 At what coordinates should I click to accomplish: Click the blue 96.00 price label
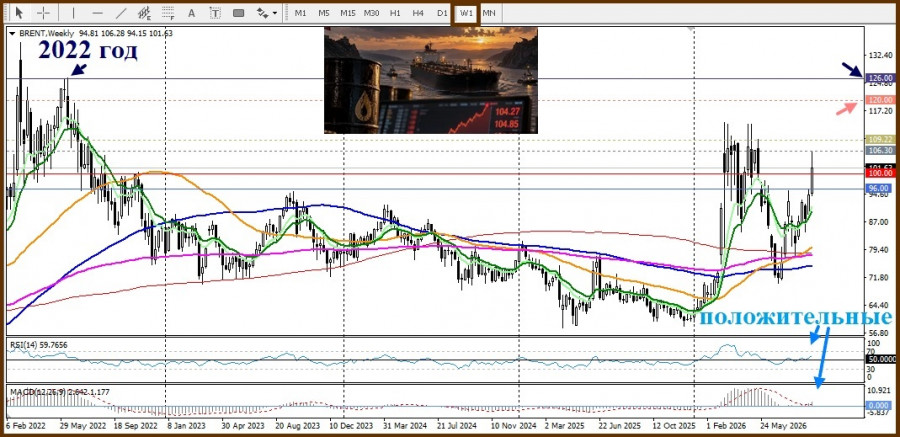(x=880, y=188)
